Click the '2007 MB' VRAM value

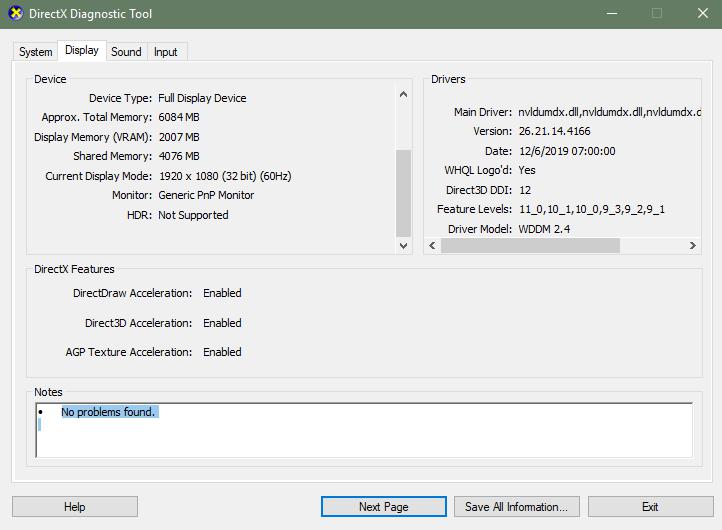click(179, 137)
